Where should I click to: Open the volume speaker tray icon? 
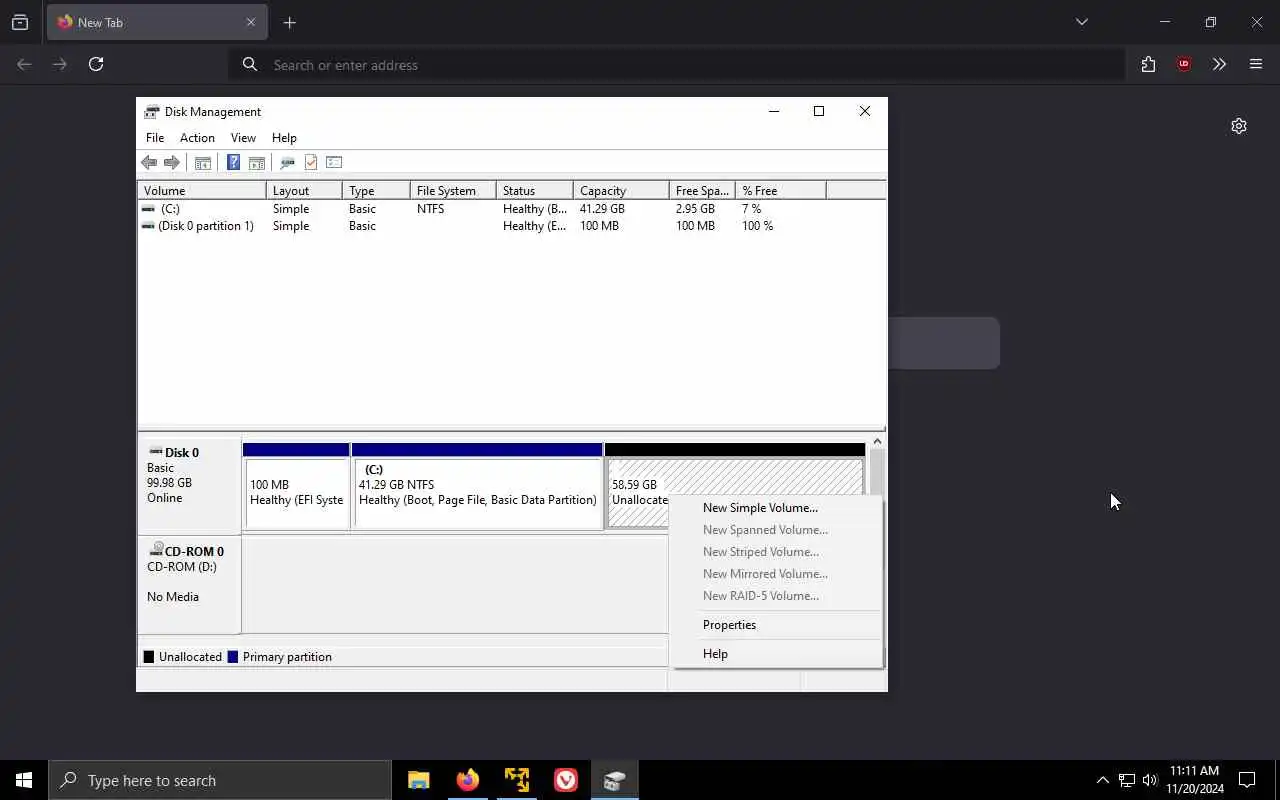[x=1150, y=780]
